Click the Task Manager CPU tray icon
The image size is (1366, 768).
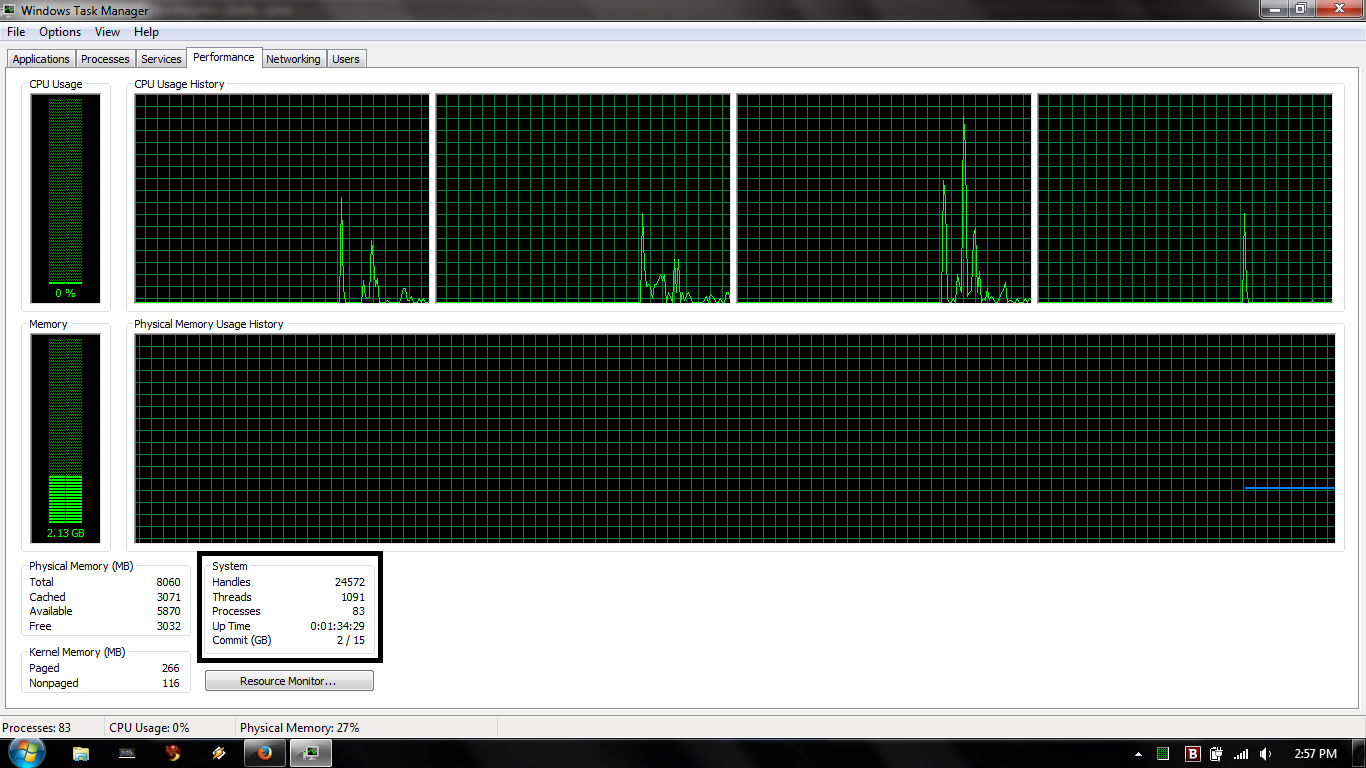coord(1163,754)
